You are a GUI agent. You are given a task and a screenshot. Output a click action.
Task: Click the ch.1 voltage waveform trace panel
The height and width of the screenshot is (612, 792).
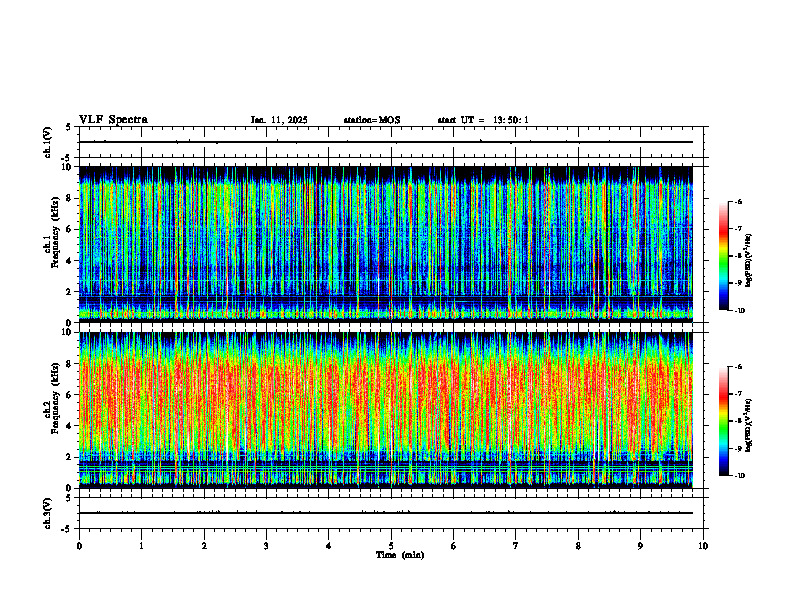(391, 142)
